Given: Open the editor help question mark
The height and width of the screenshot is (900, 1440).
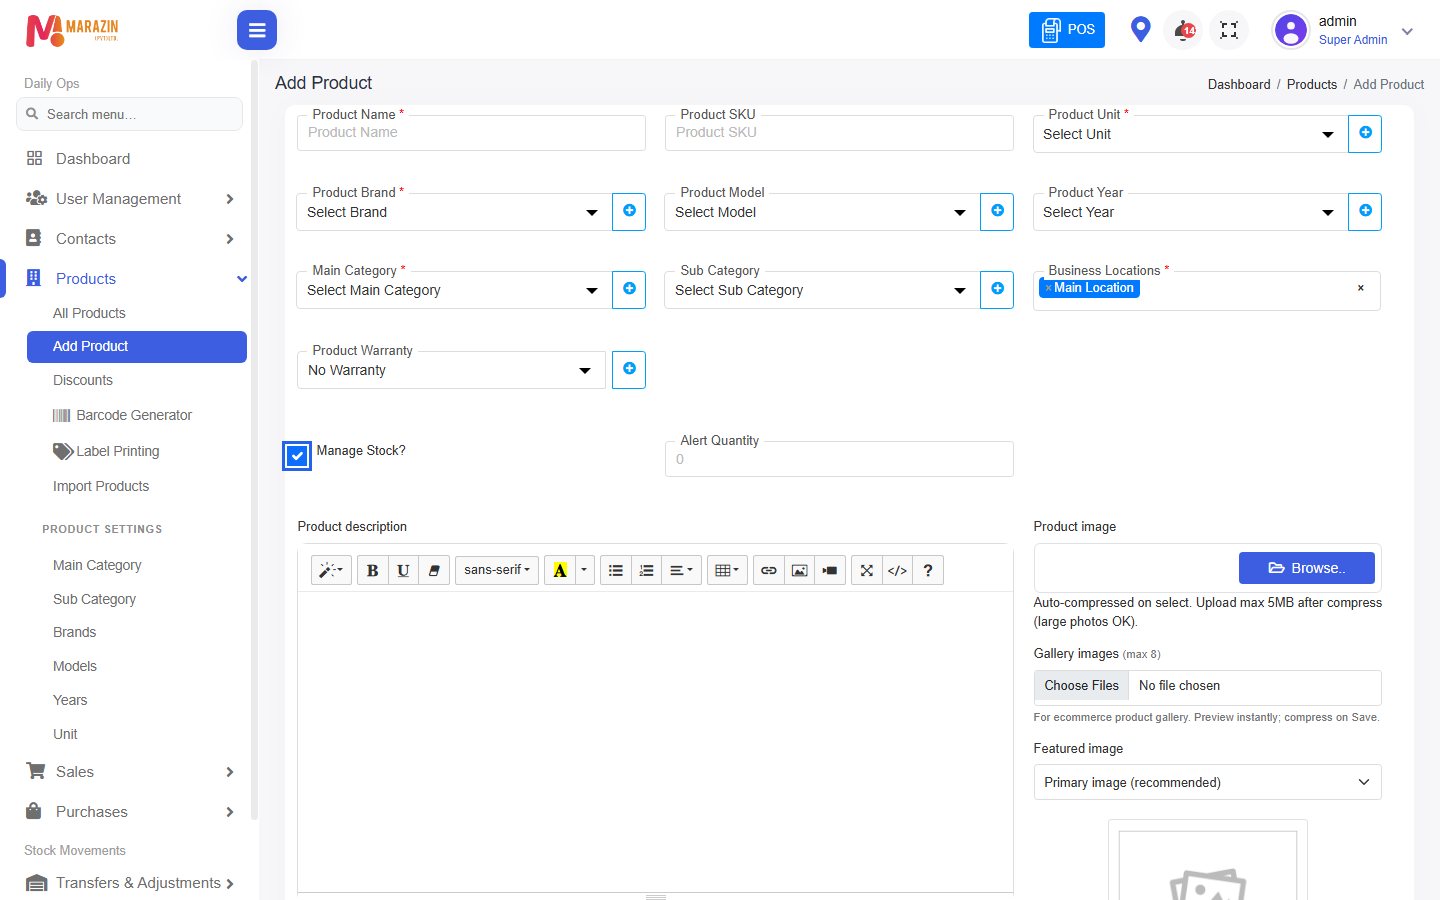Looking at the screenshot, I should point(928,570).
